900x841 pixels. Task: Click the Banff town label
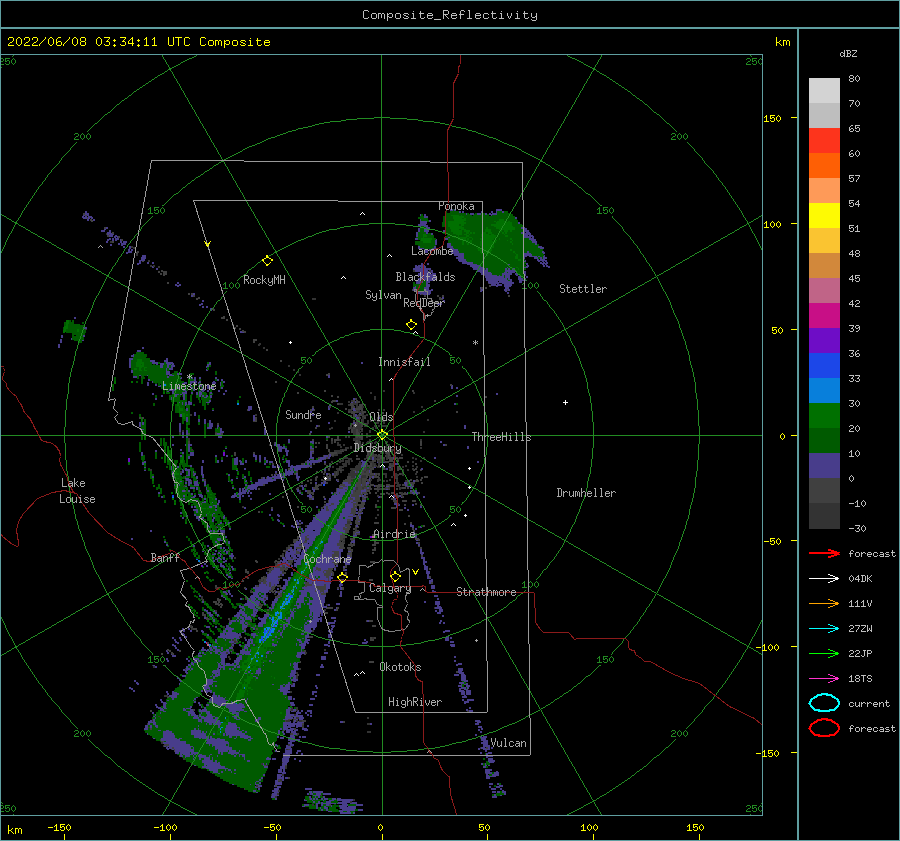pyautogui.click(x=165, y=557)
